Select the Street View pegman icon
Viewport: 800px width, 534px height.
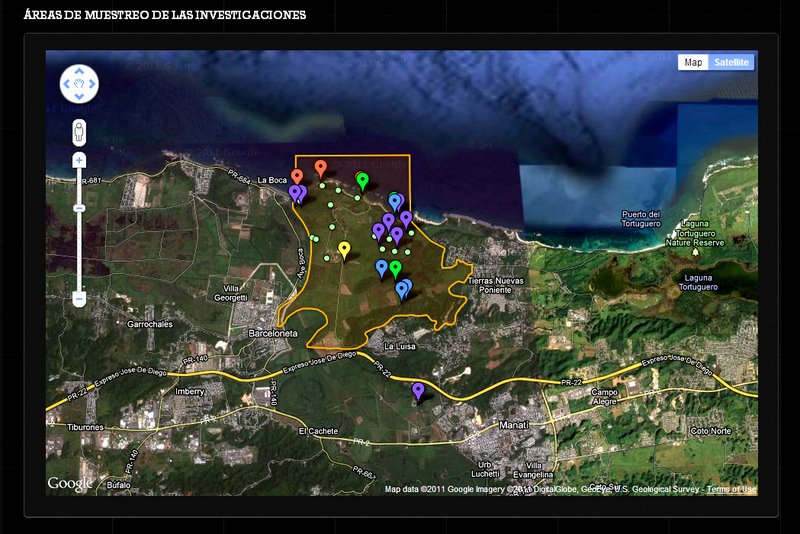[79, 132]
